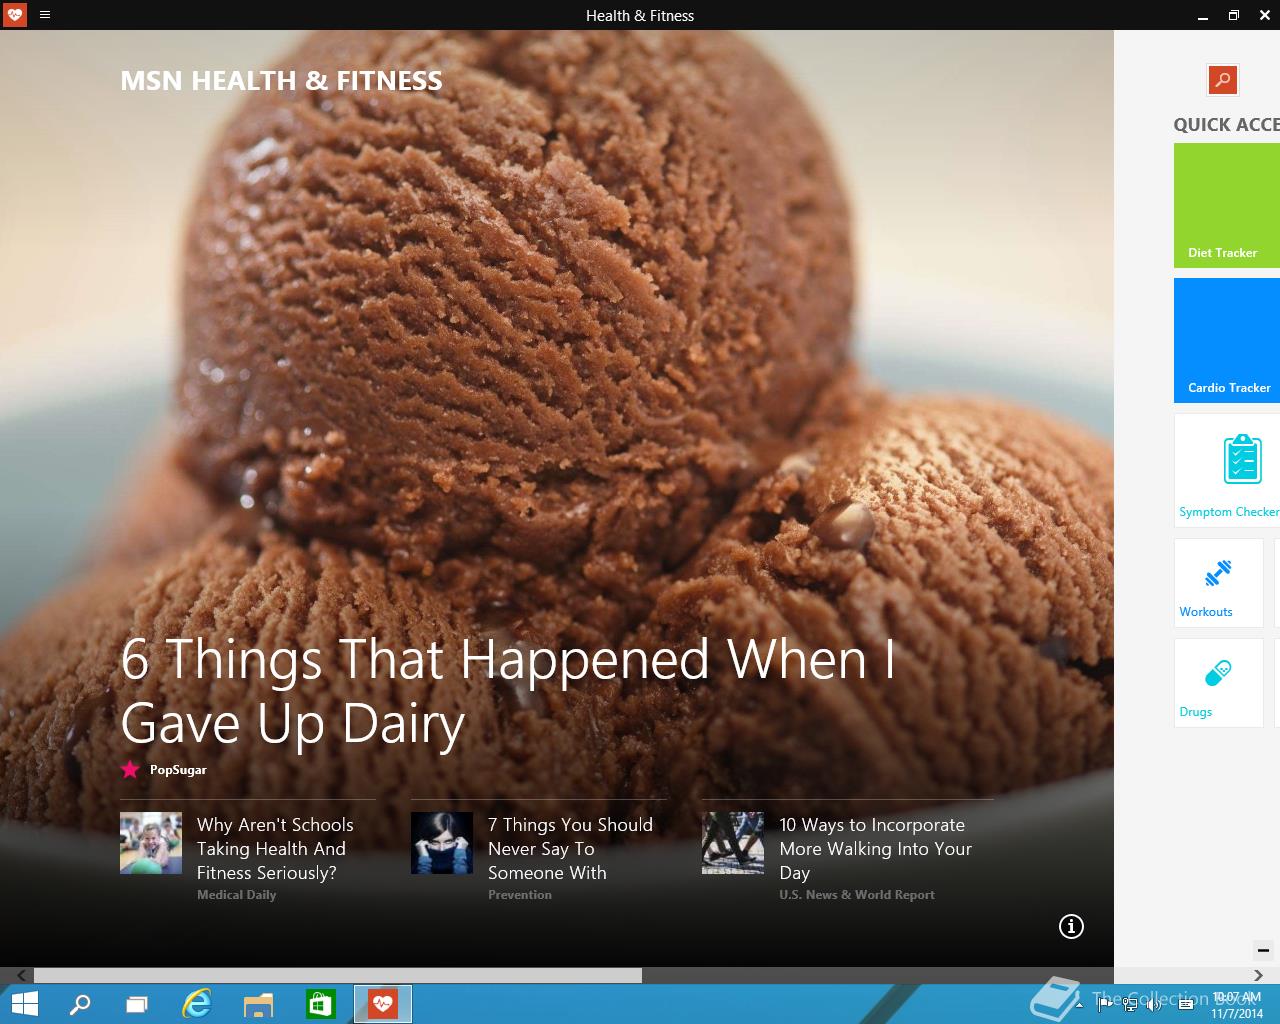The height and width of the screenshot is (1024, 1280).
Task: Open the Windows Store taskbar icon
Action: (321, 1004)
